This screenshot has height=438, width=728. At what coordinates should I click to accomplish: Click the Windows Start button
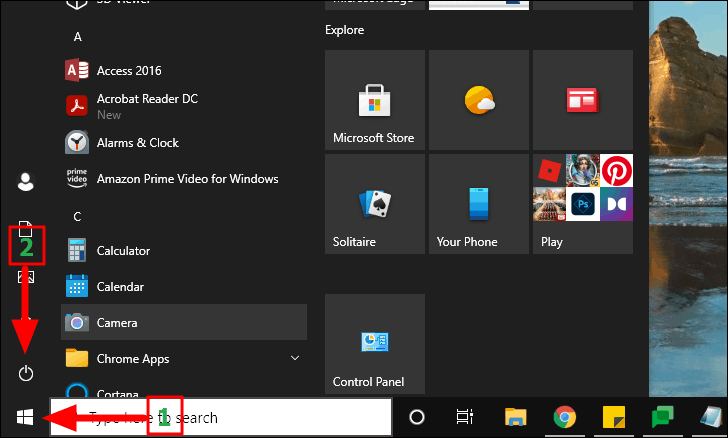[x=25, y=417]
